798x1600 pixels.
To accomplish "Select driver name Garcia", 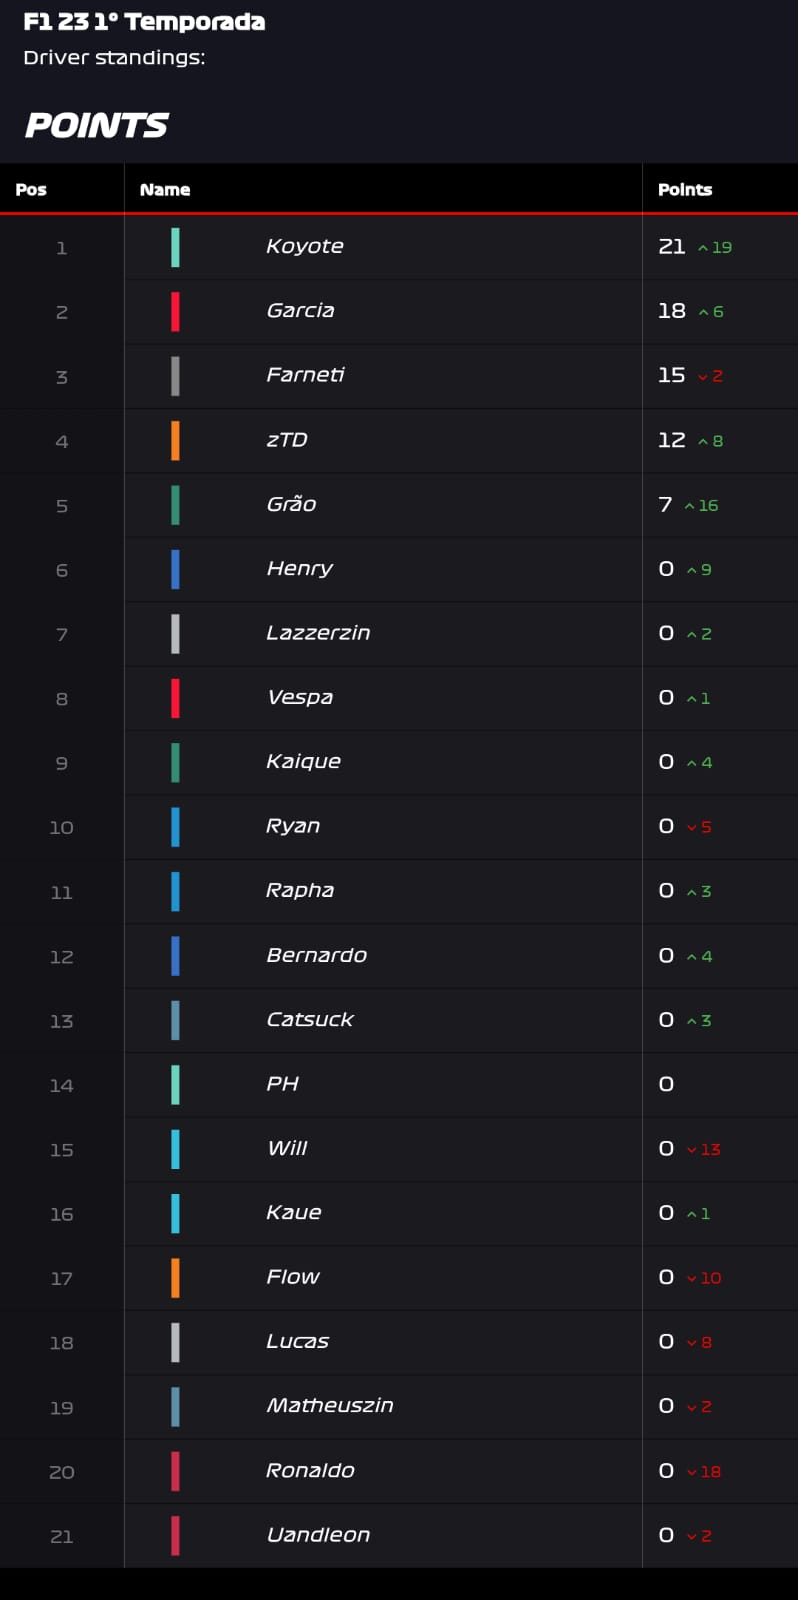I will pos(301,311).
